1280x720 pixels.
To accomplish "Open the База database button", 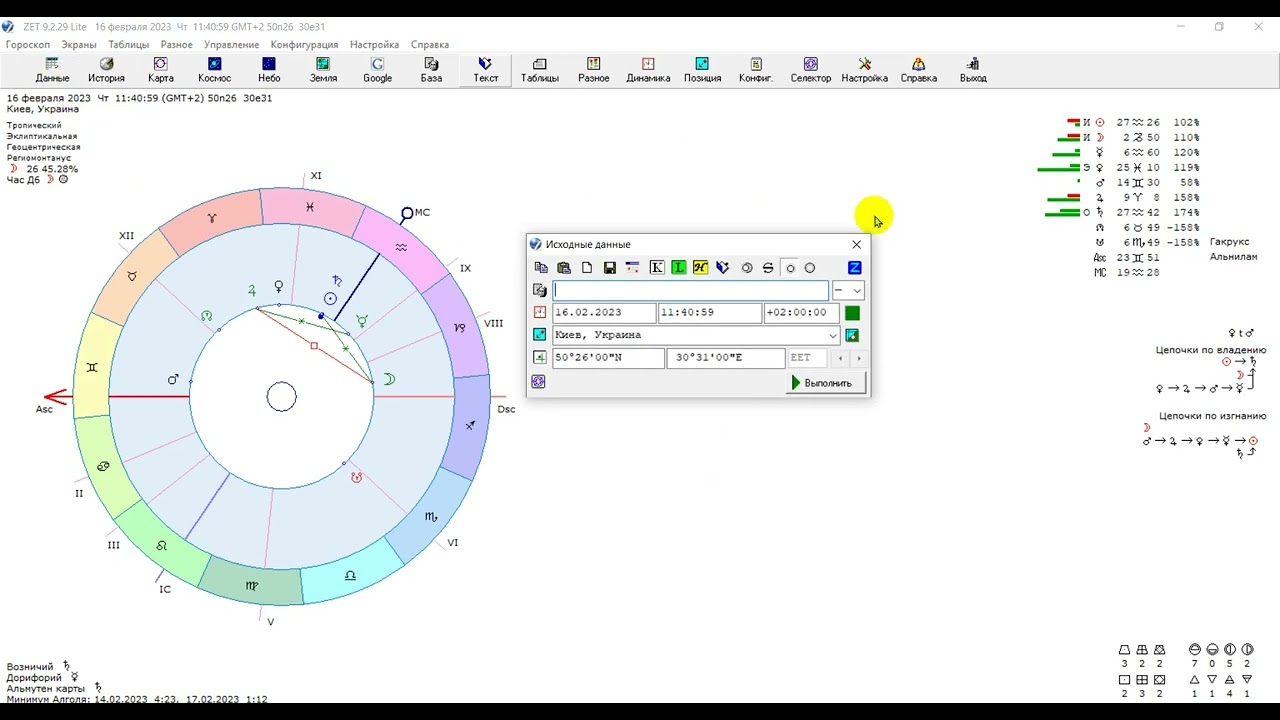I will 431,70.
